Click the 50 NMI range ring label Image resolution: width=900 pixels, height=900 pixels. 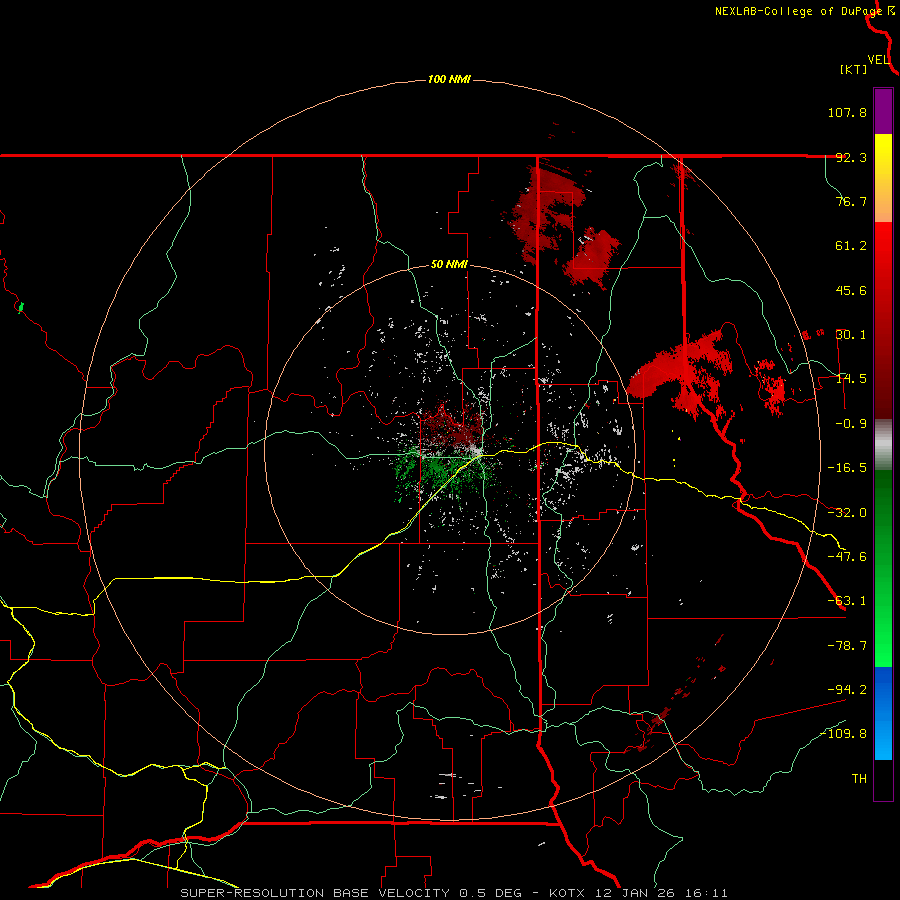[x=449, y=264]
